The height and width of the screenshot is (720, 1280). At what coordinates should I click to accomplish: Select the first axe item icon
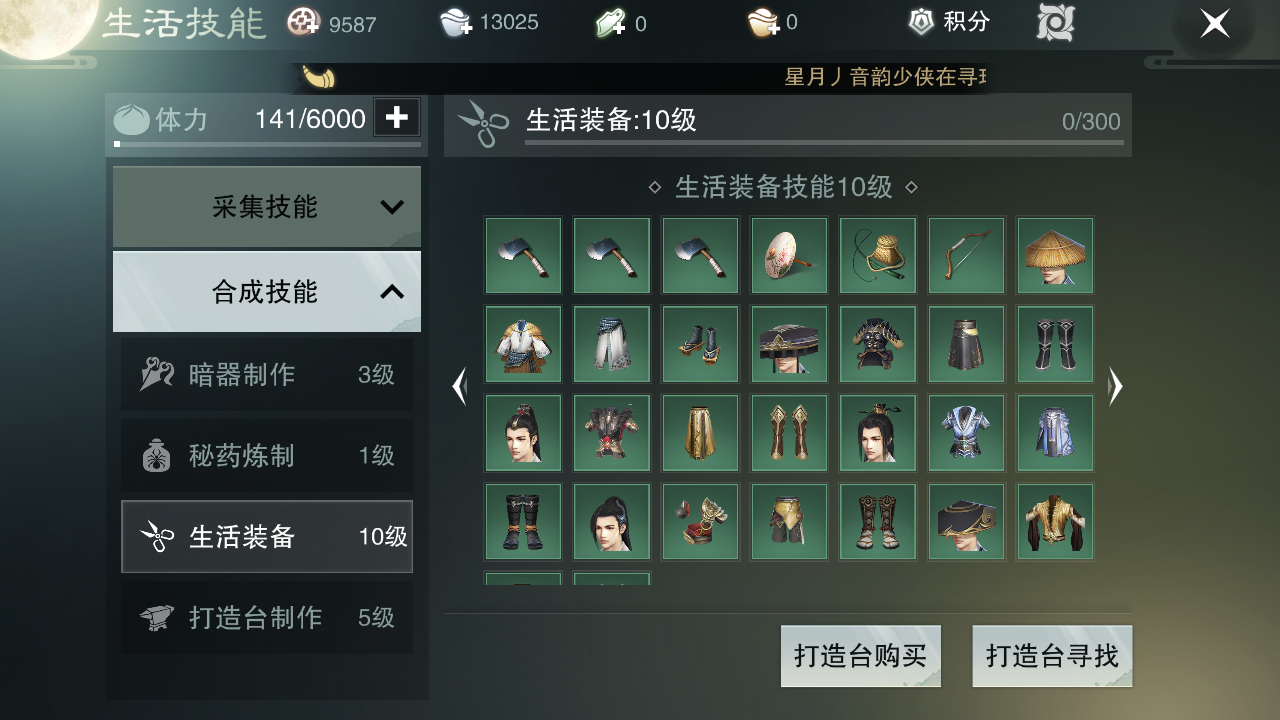523,255
